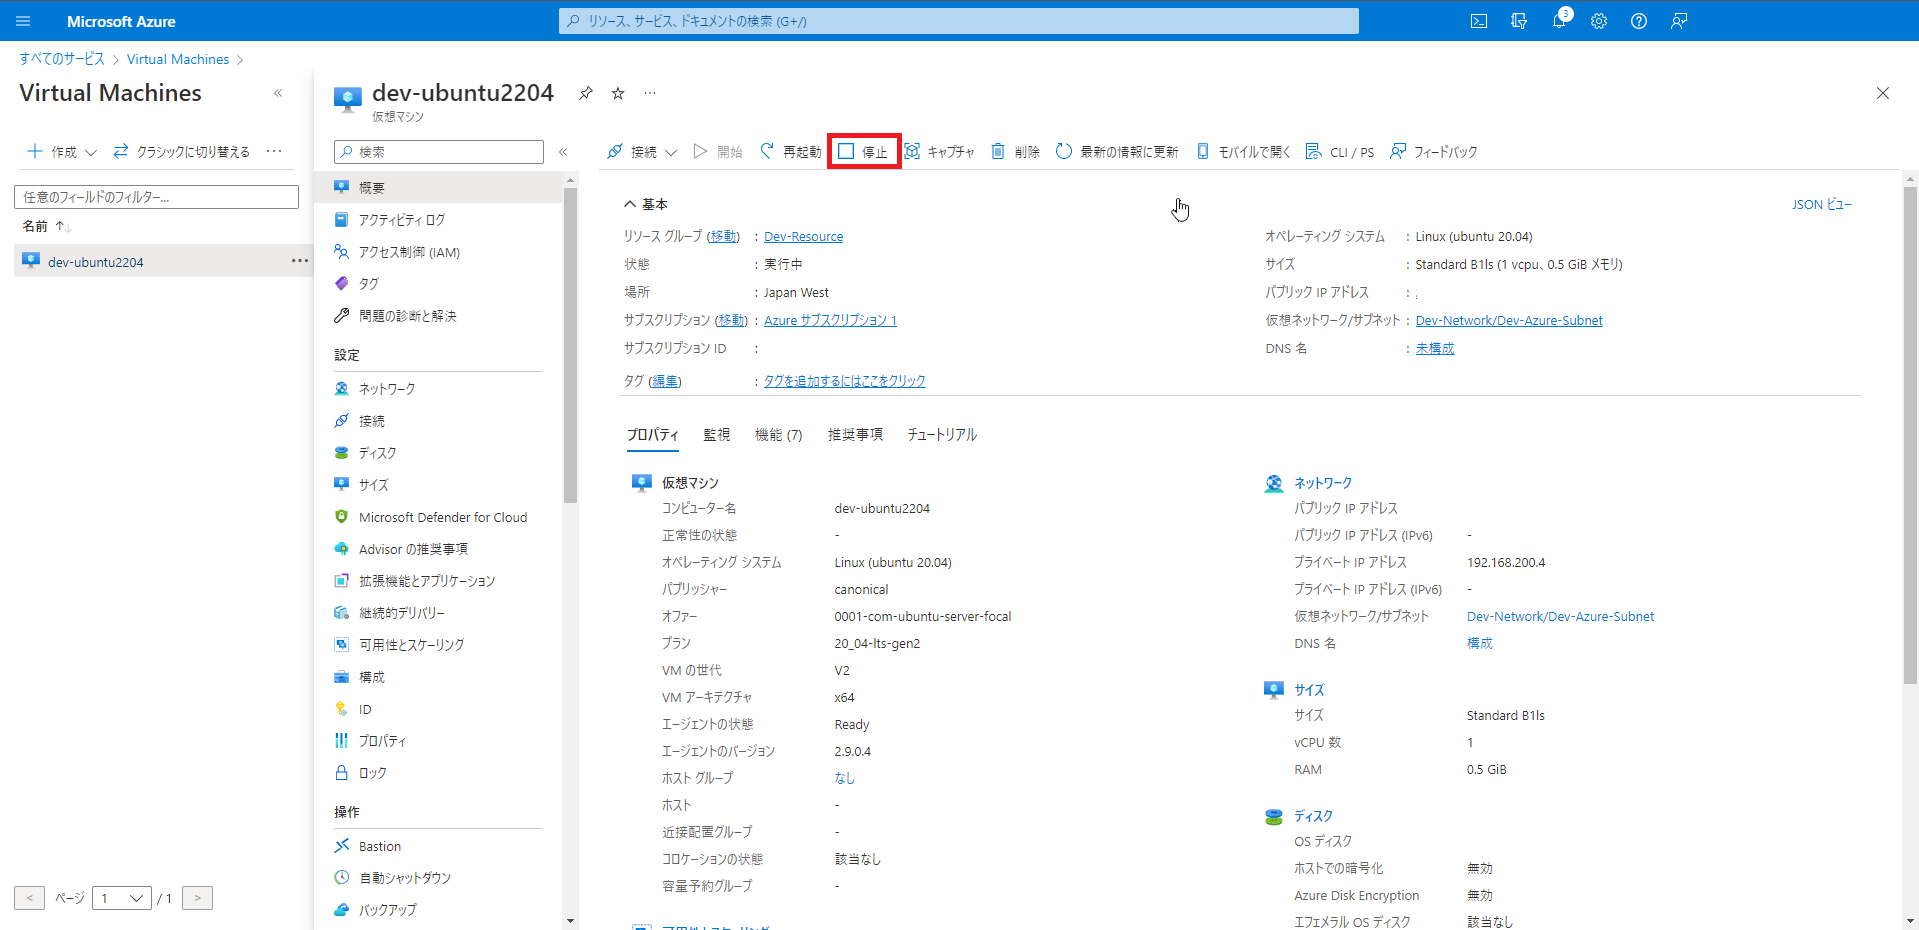1919x930 pixels.
Task: Close the dev-ubuntu2204 blade
Action: [1883, 93]
